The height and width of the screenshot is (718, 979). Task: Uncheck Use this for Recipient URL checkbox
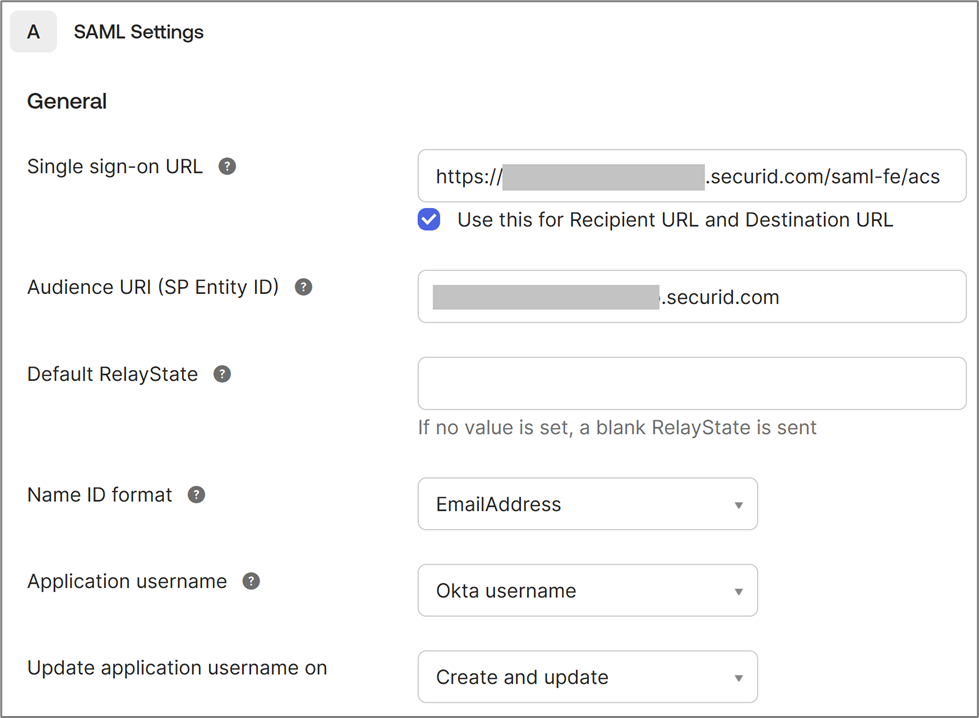click(429, 220)
